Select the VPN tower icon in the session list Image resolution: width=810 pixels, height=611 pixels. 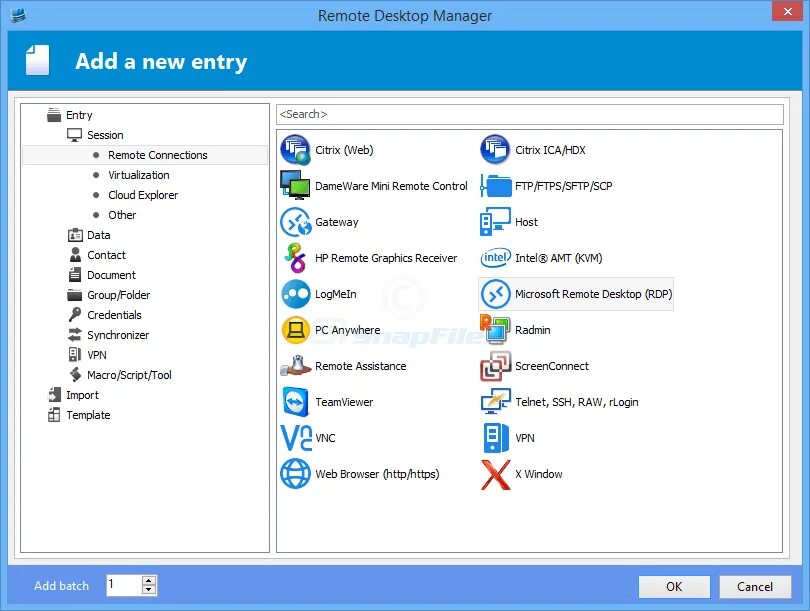pyautogui.click(x=495, y=437)
